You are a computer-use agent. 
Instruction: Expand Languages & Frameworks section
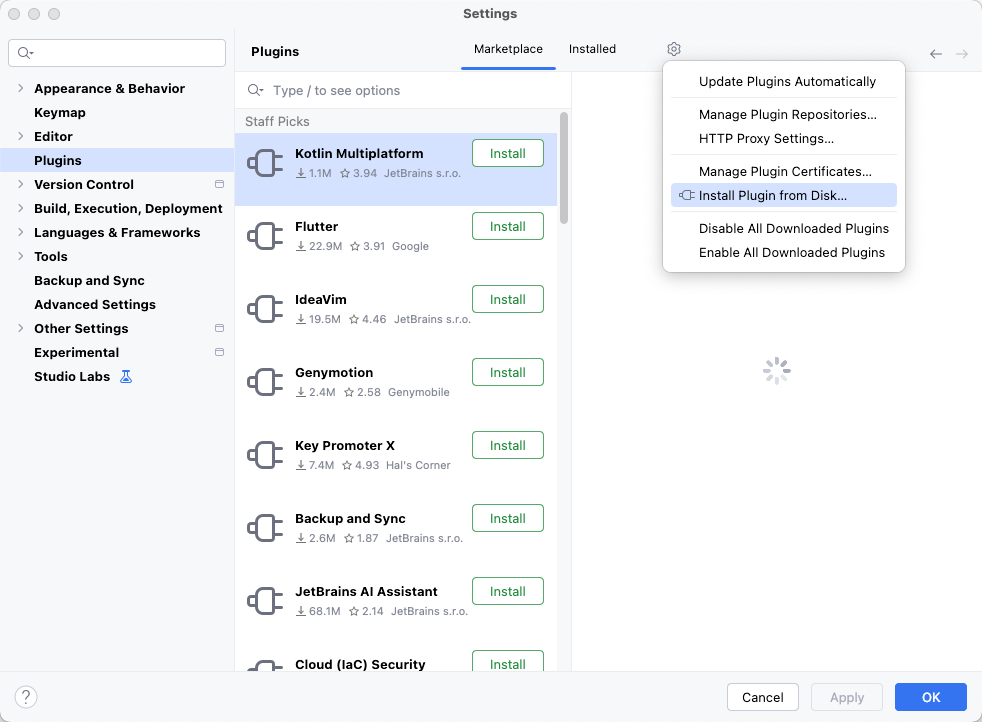[x=21, y=232]
